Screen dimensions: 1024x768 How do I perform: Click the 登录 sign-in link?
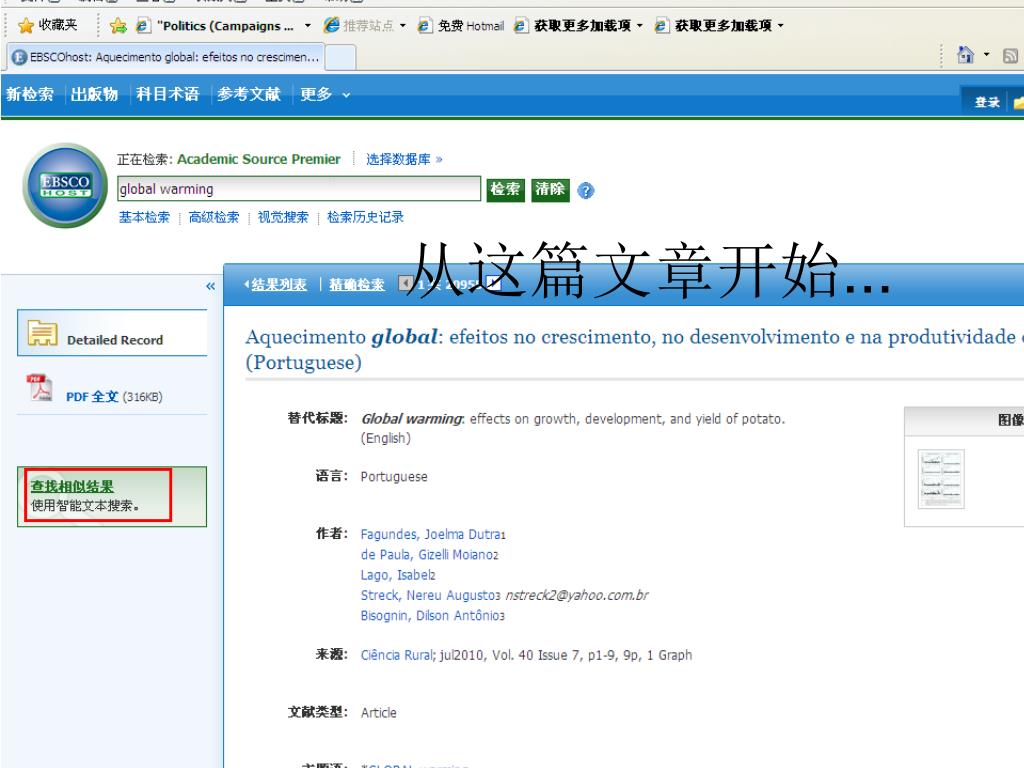[987, 102]
